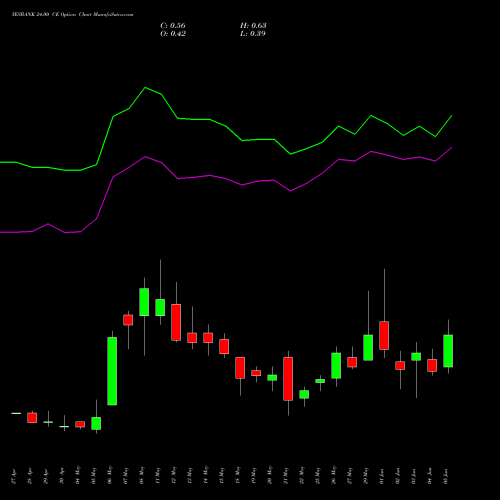500x500 pixels.
Task: Click the 21 May date label
Action: (286, 475)
